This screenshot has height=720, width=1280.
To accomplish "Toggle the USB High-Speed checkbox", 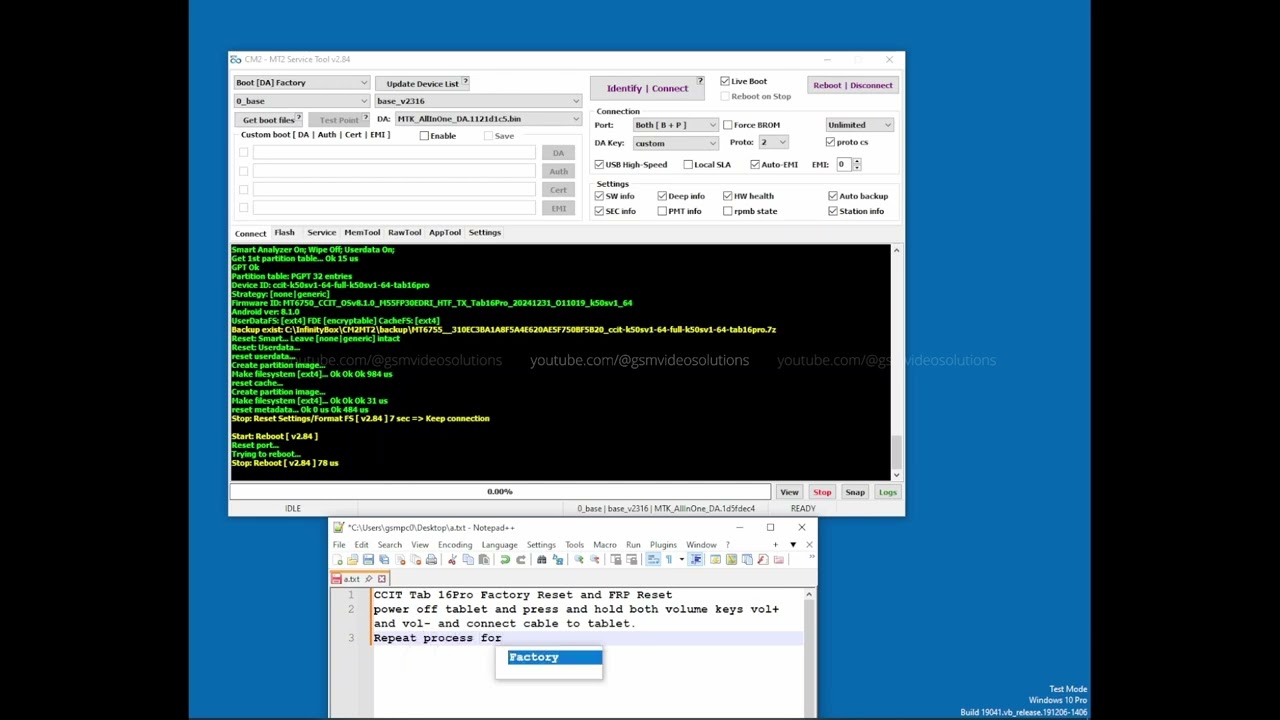I will pyautogui.click(x=599, y=164).
